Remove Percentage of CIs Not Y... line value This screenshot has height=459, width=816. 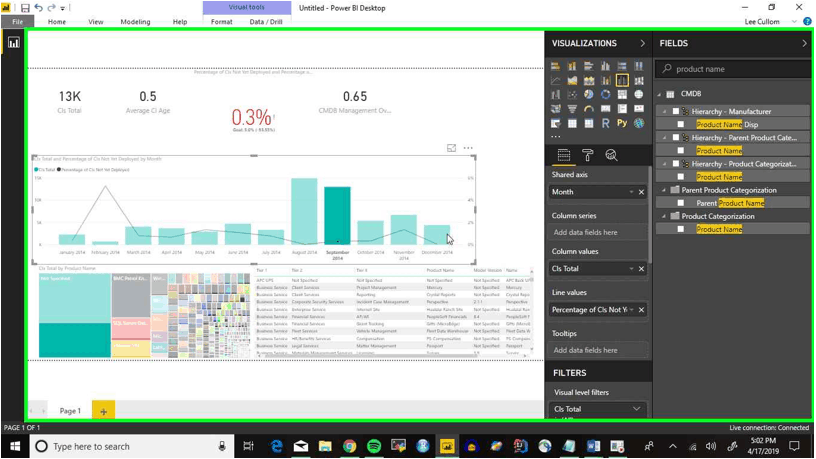[x=642, y=310]
